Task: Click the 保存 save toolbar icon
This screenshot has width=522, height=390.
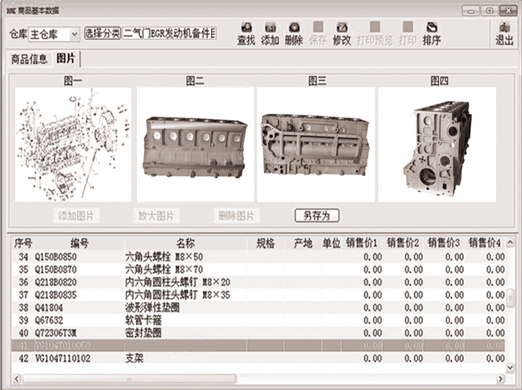Action: pos(318,34)
